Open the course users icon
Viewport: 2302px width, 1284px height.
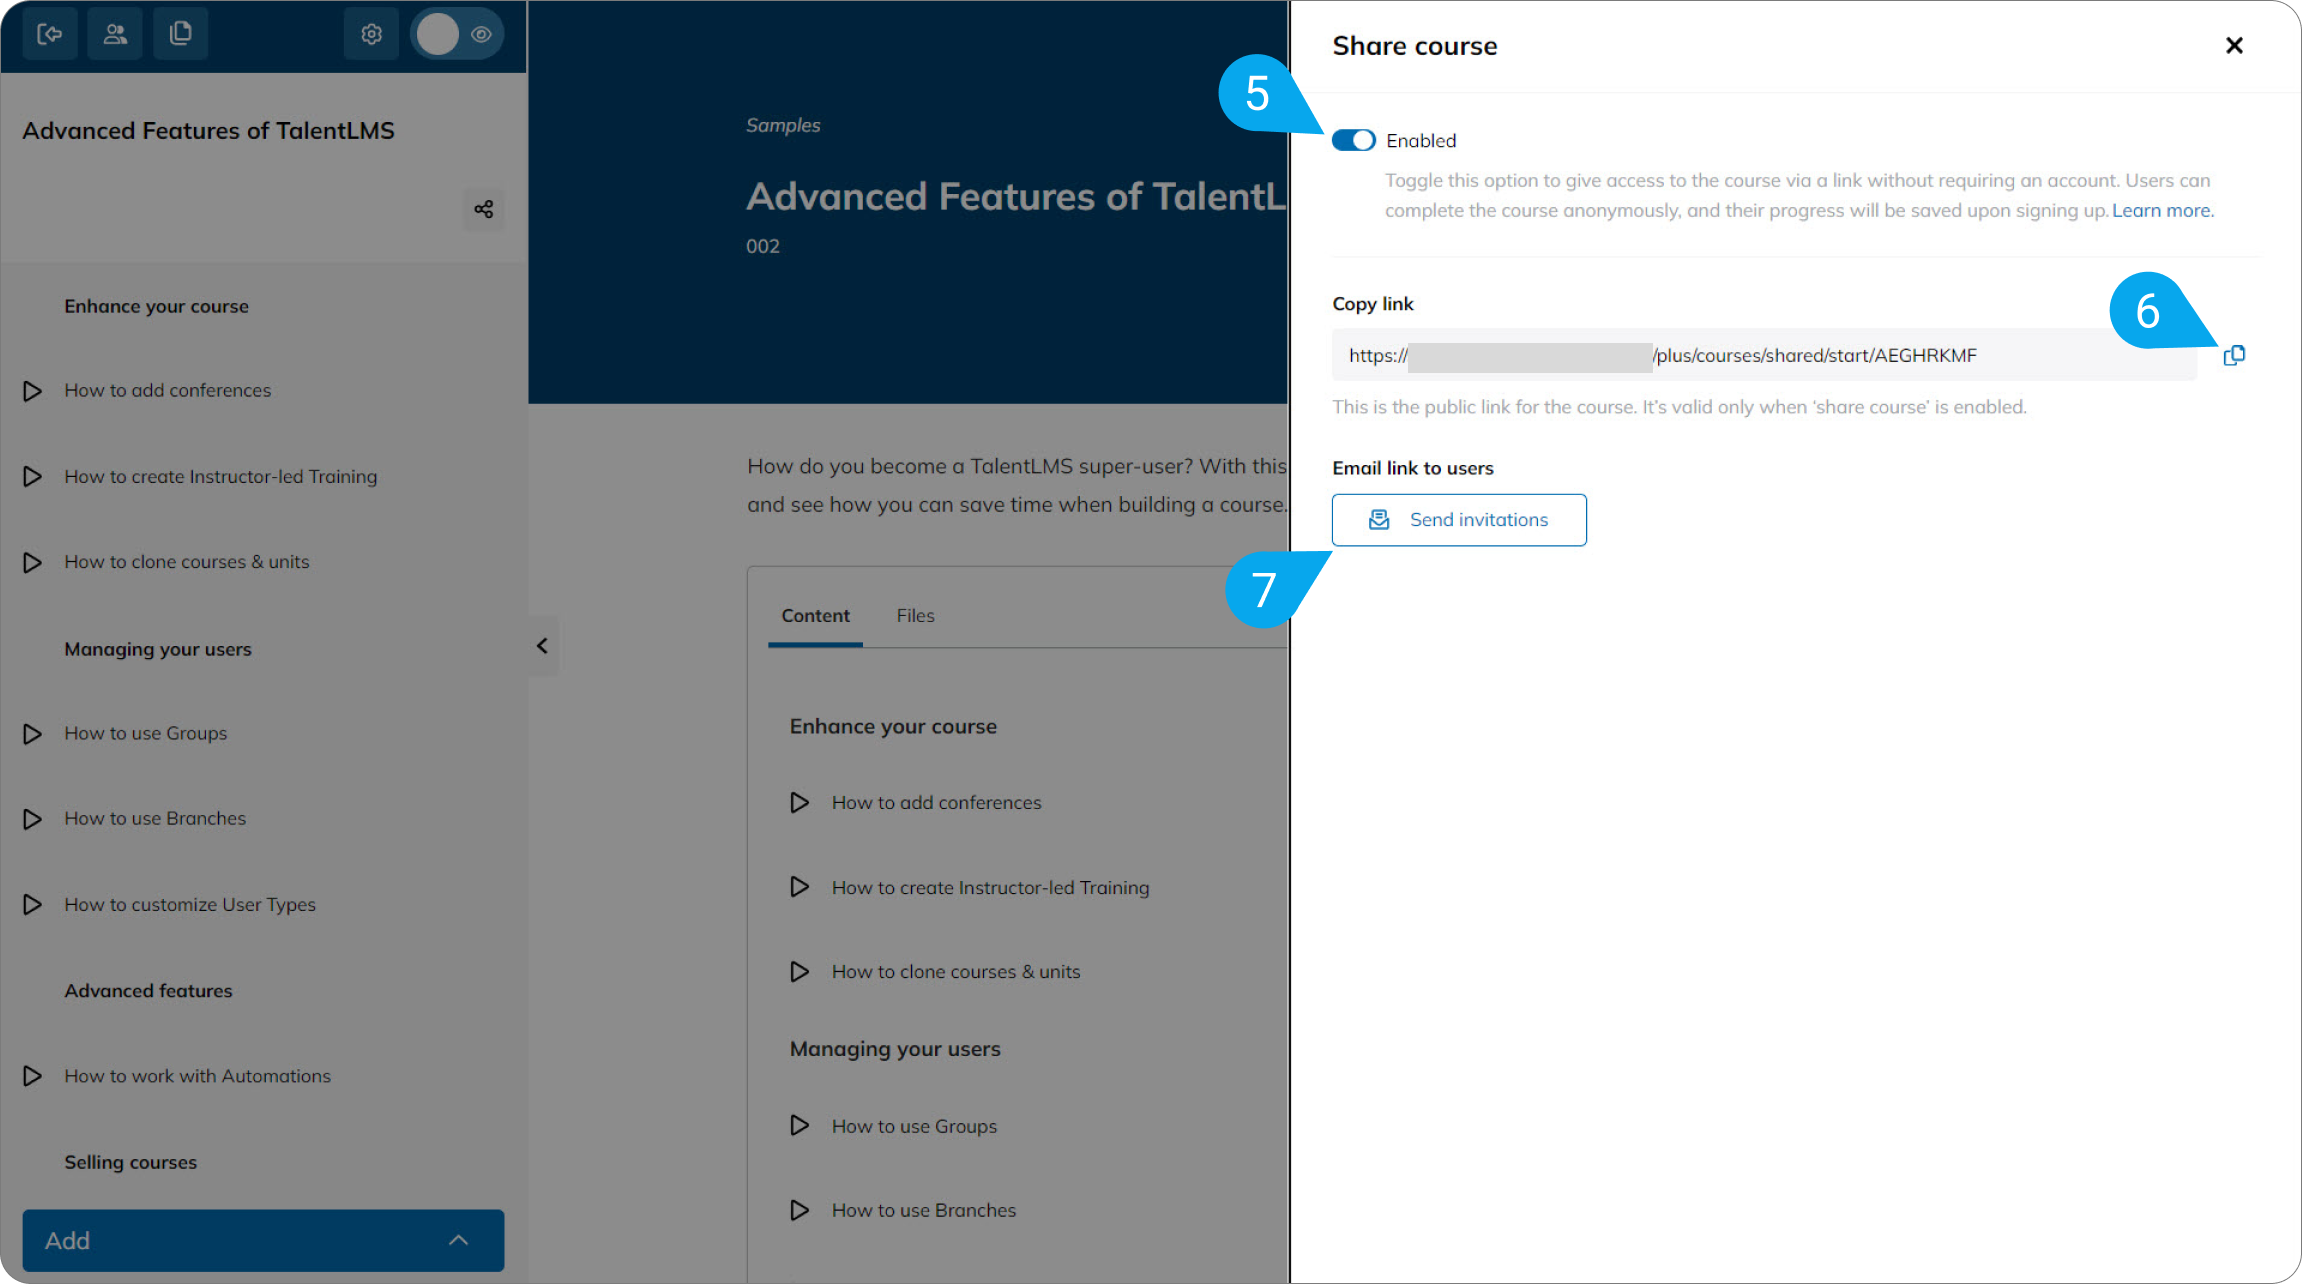(115, 34)
